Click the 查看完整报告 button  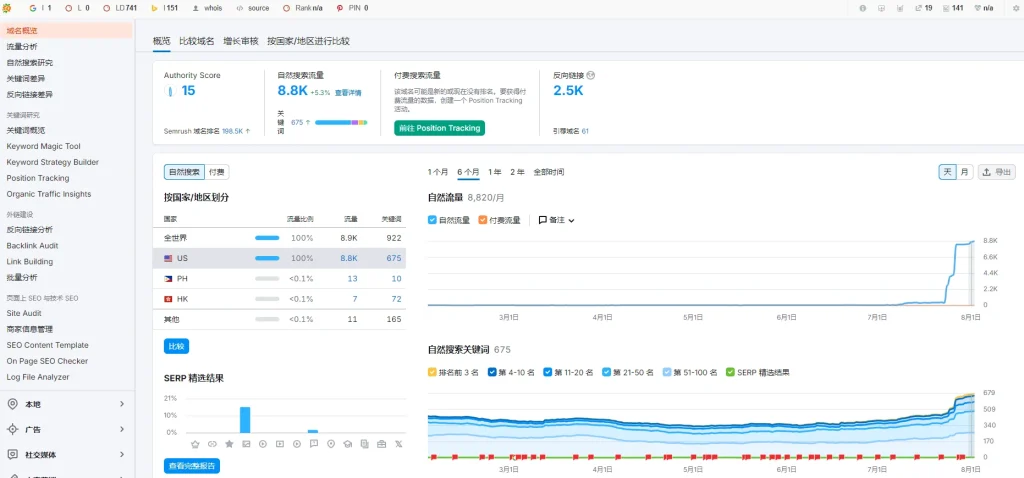192,466
